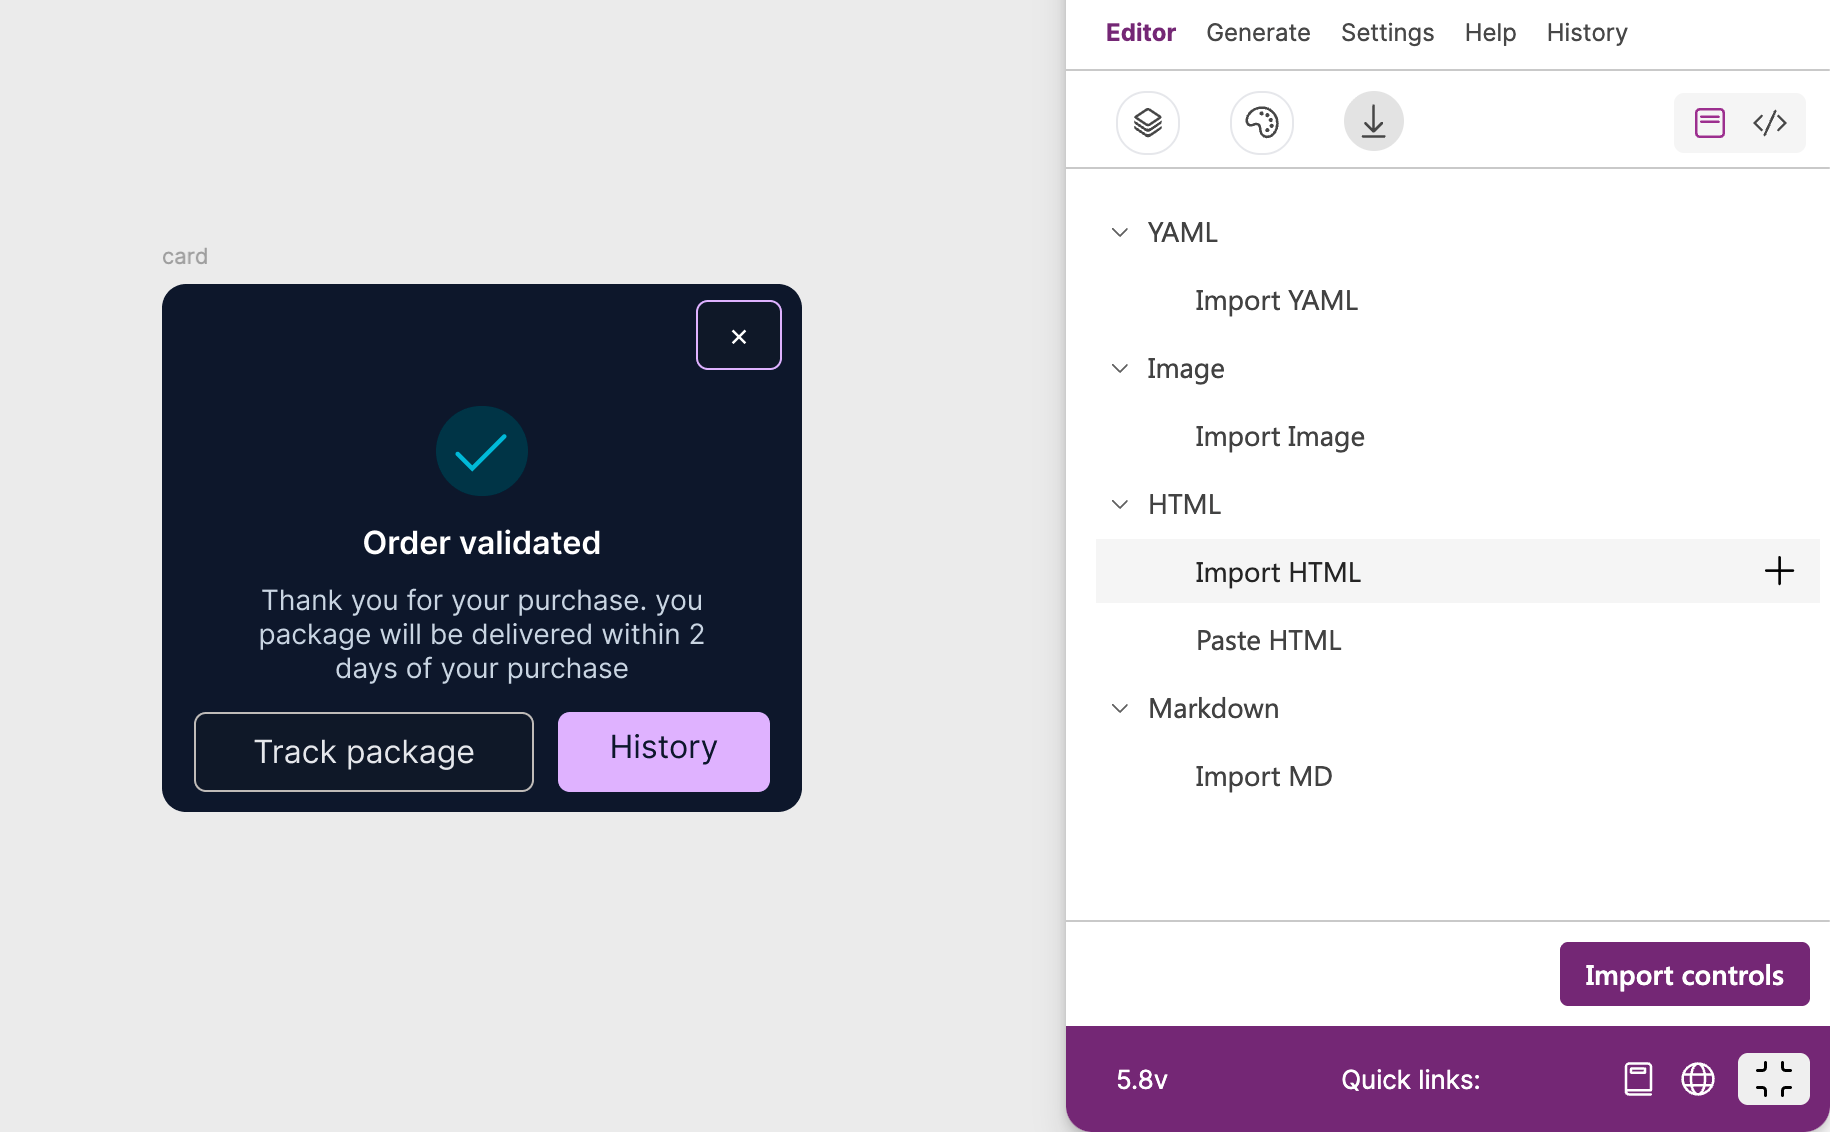Switch to the design panel view icon
The width and height of the screenshot is (1830, 1132).
pos(1710,123)
